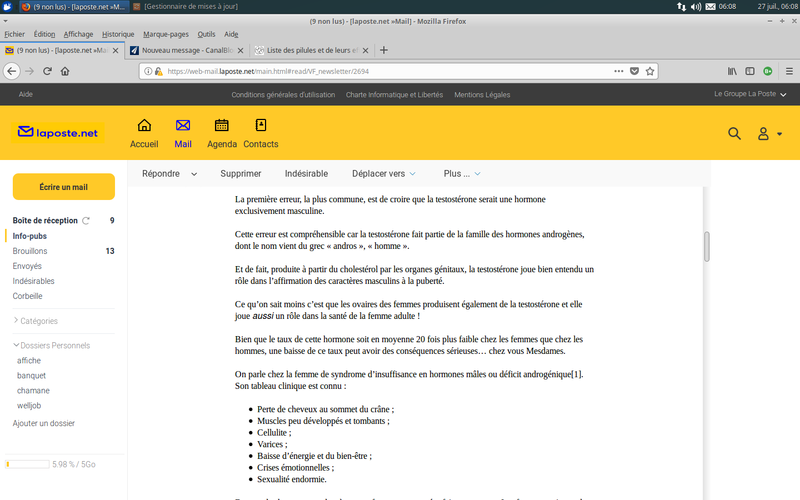The width and height of the screenshot is (800, 500).
Task: Toggle the Firefox sidebar icon
Action: [x=750, y=71]
